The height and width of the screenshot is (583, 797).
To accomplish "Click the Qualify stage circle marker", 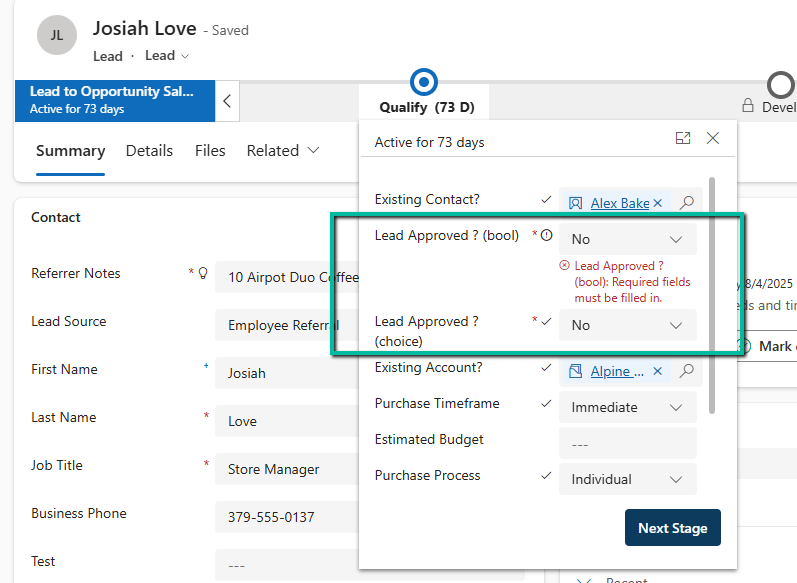I will click(x=425, y=82).
